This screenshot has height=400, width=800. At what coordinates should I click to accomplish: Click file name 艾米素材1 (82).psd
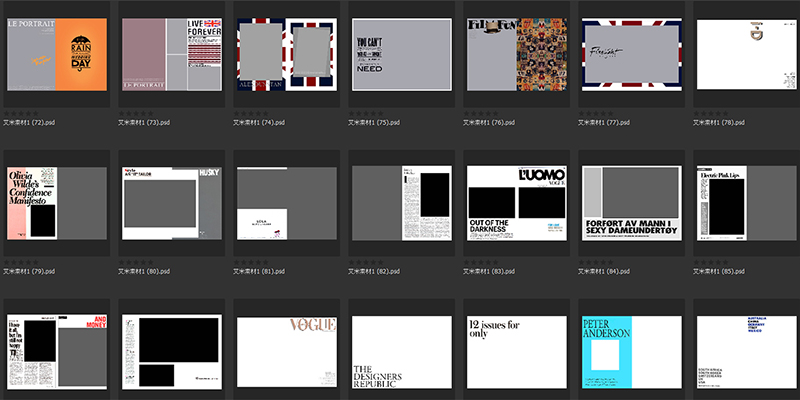374,271
